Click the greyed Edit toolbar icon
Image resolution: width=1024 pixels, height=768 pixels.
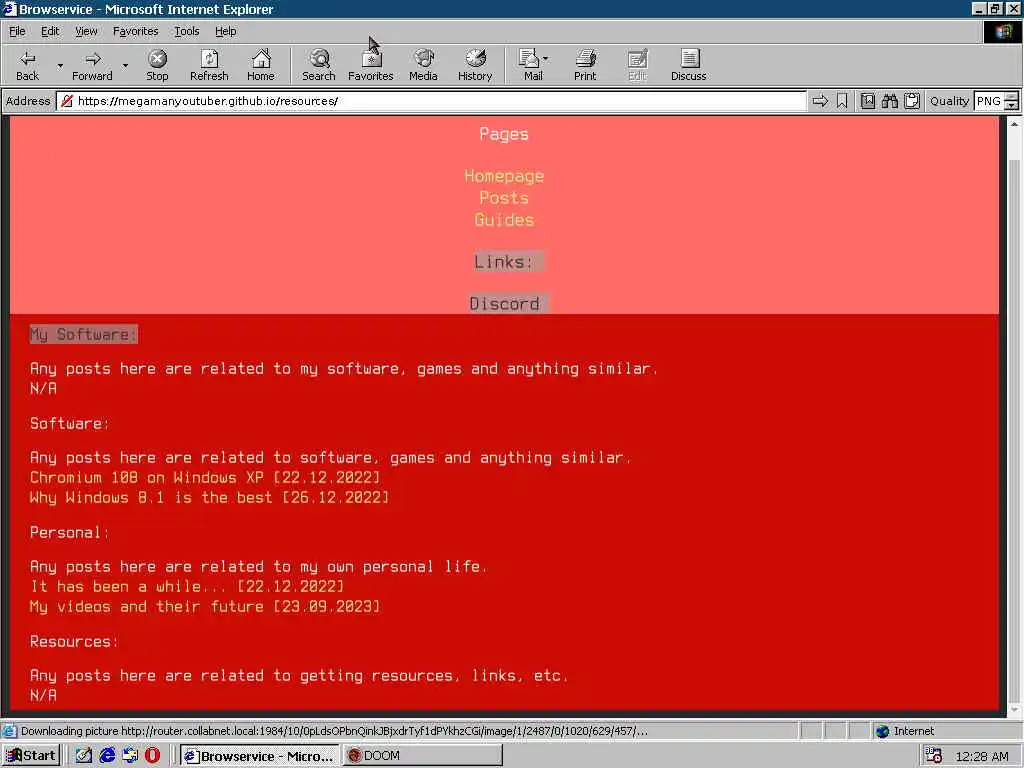[637, 65]
